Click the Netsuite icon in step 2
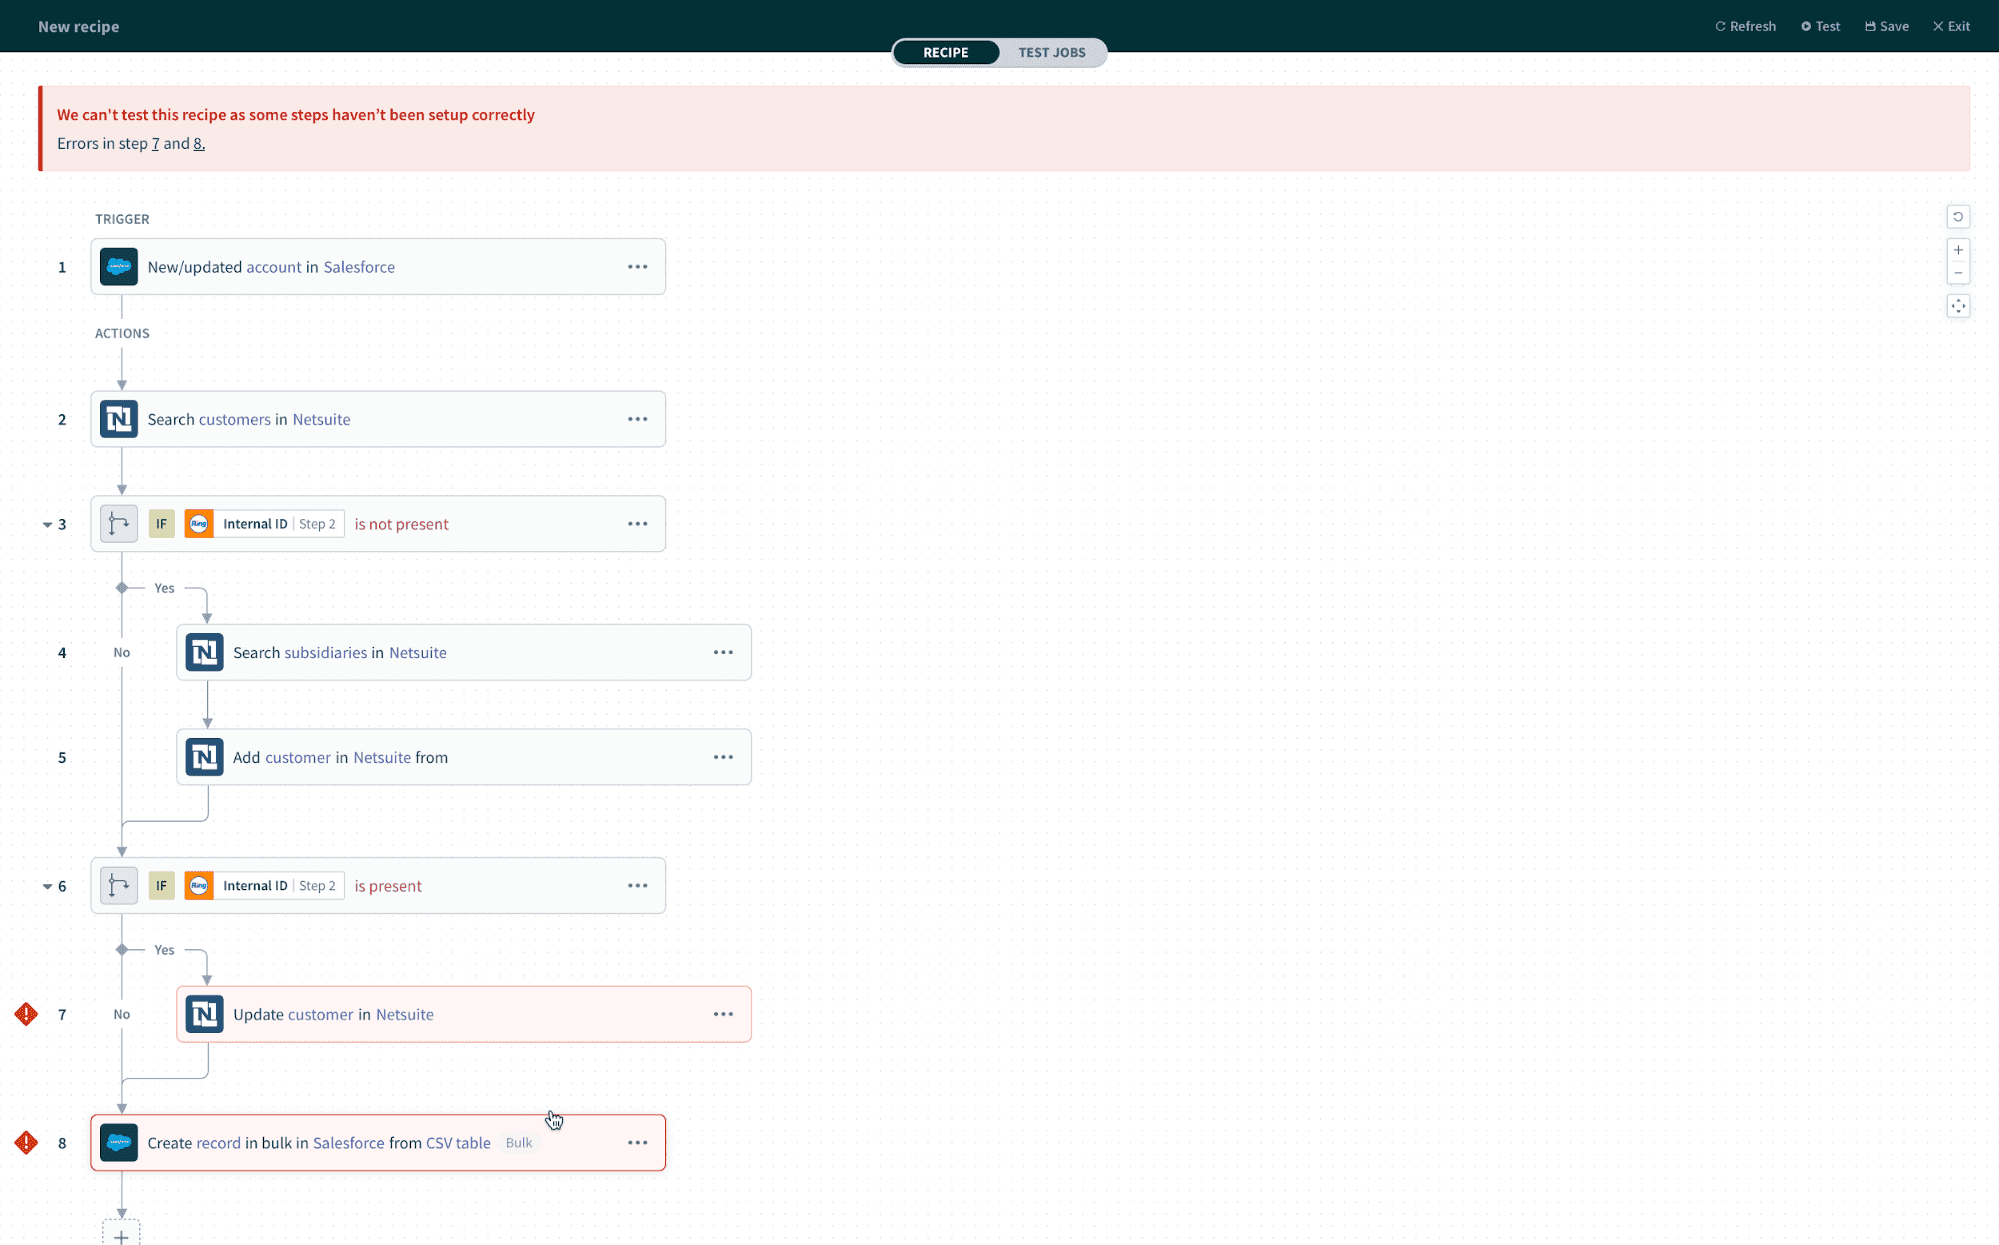 click(x=119, y=419)
